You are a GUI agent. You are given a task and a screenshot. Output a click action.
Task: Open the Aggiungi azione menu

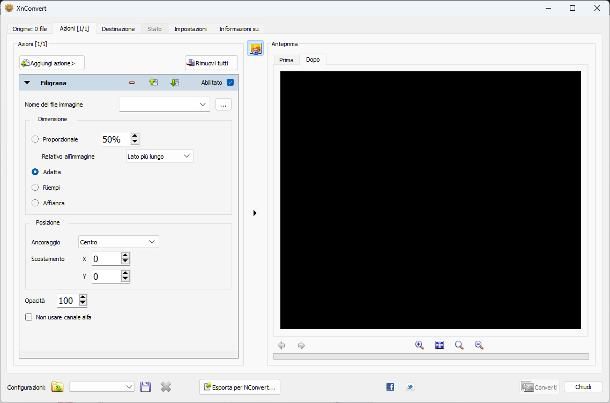(x=52, y=63)
